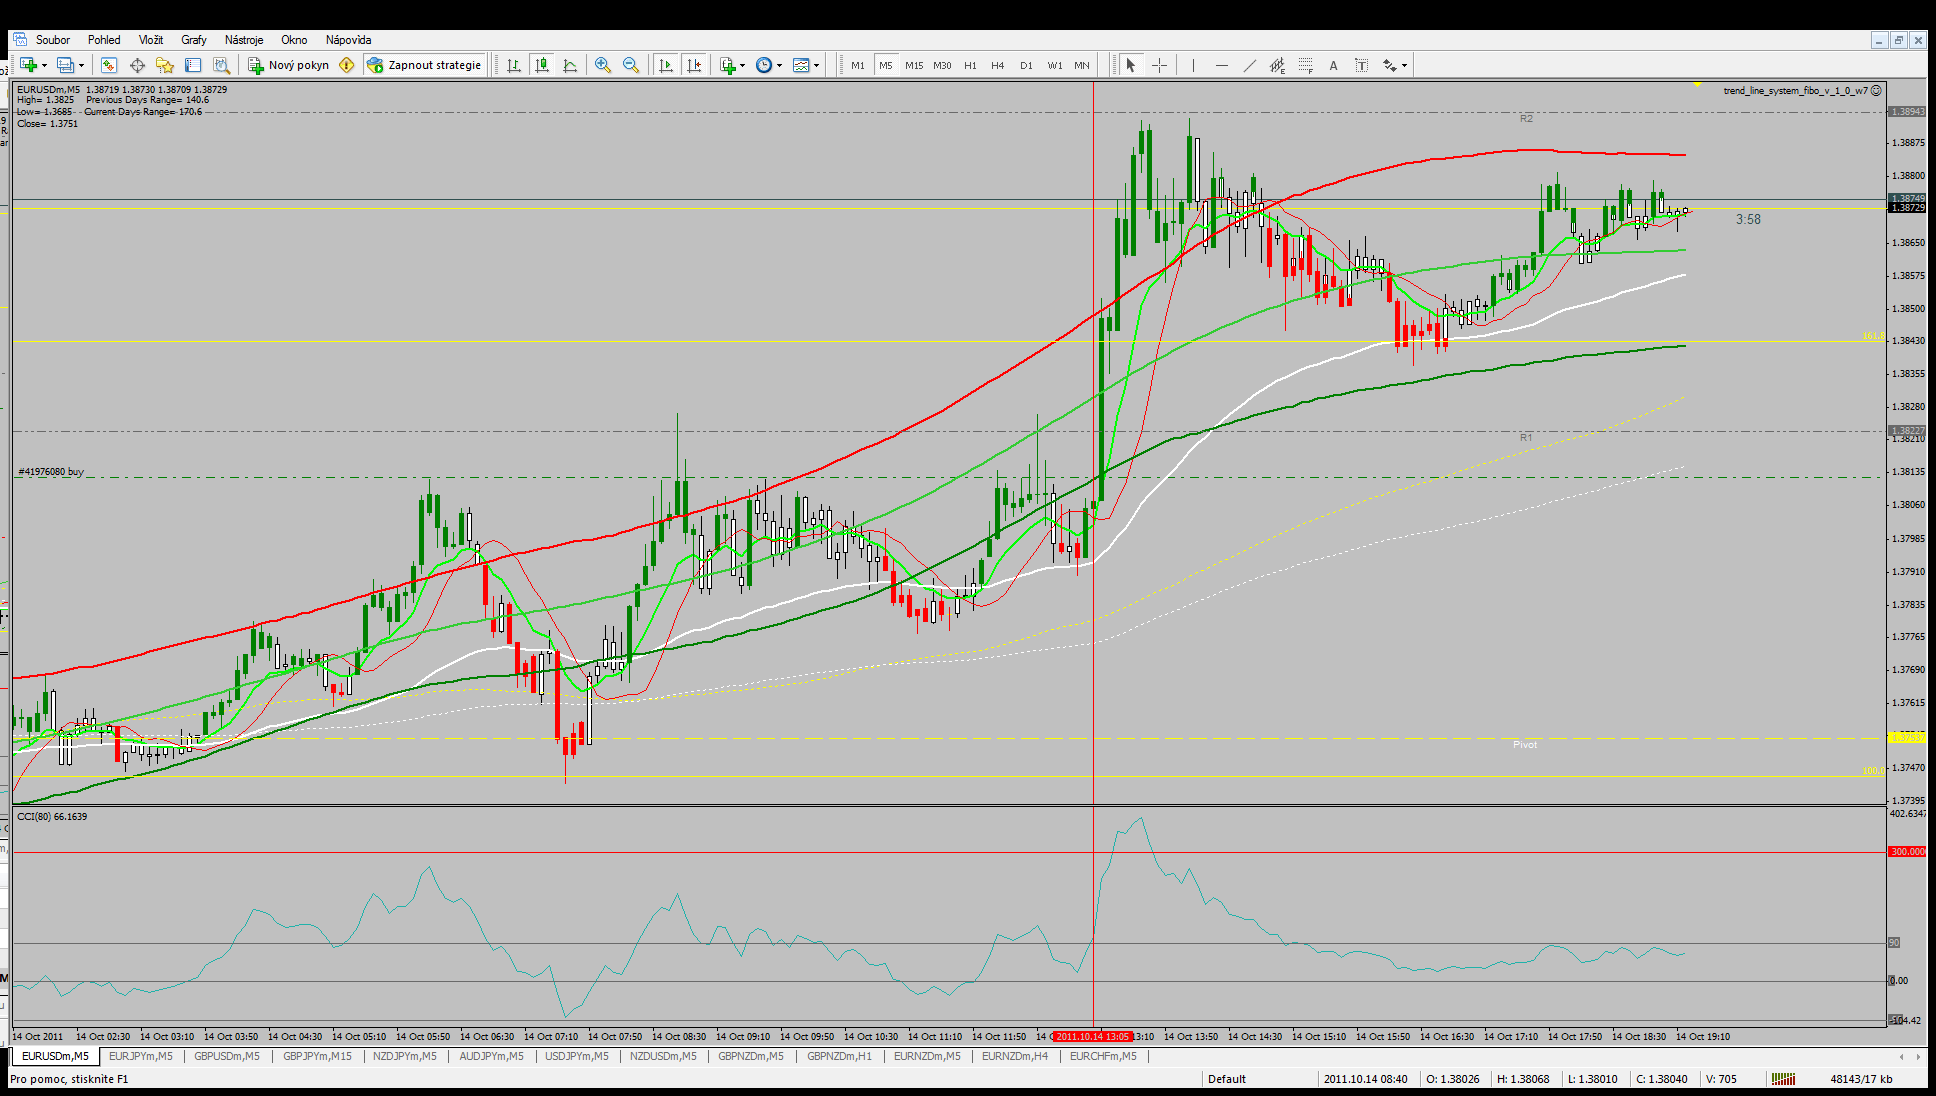Image resolution: width=1936 pixels, height=1096 pixels.
Task: Open the Pohled menu
Action: pos(104,40)
